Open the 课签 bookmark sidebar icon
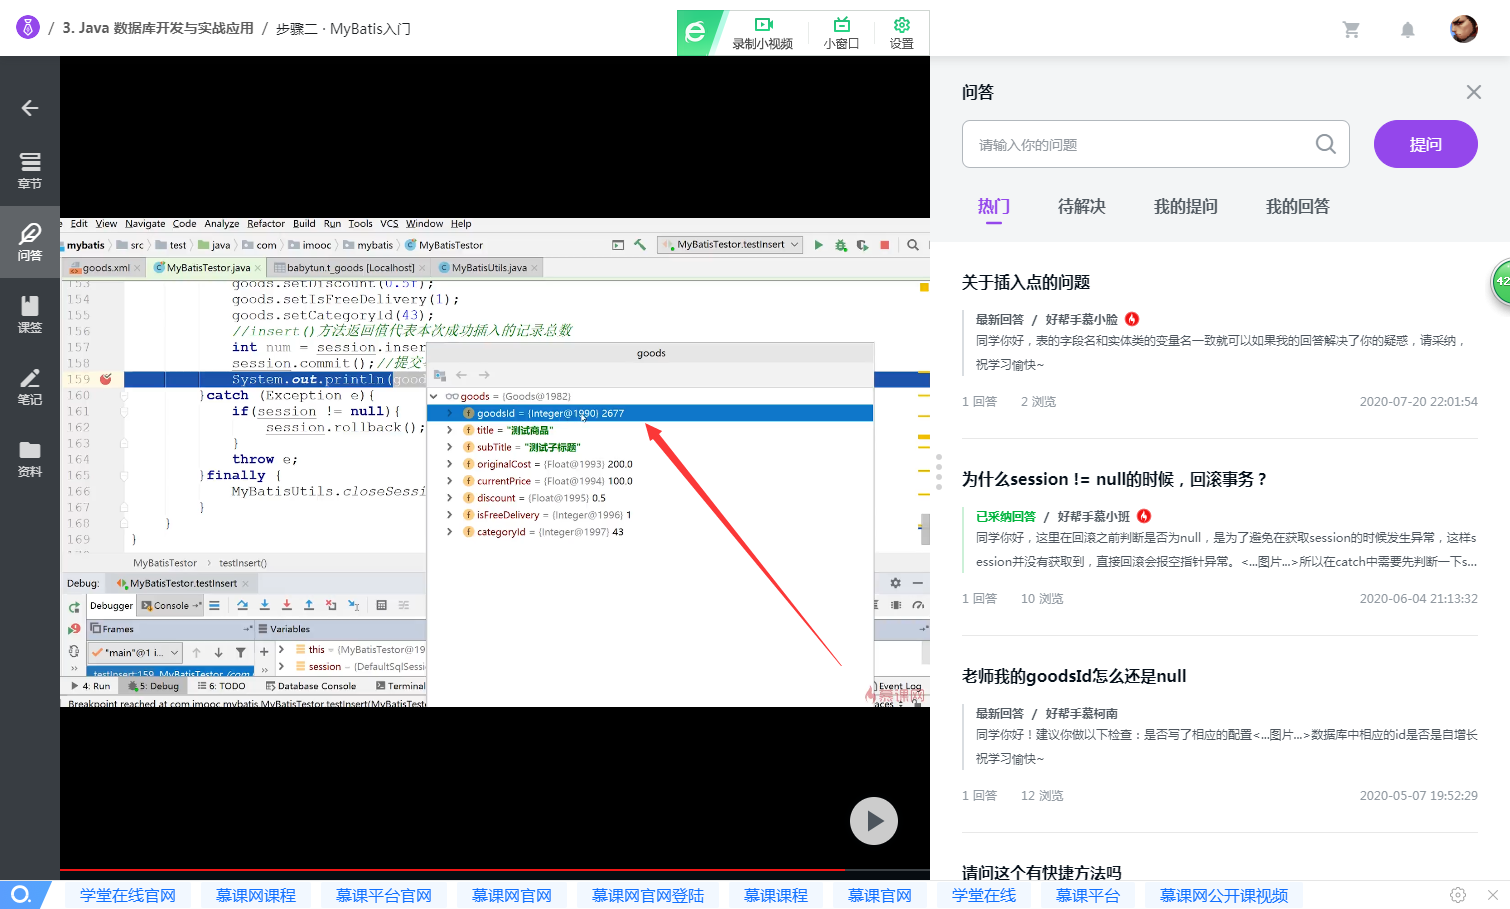The width and height of the screenshot is (1510, 909). 30,314
